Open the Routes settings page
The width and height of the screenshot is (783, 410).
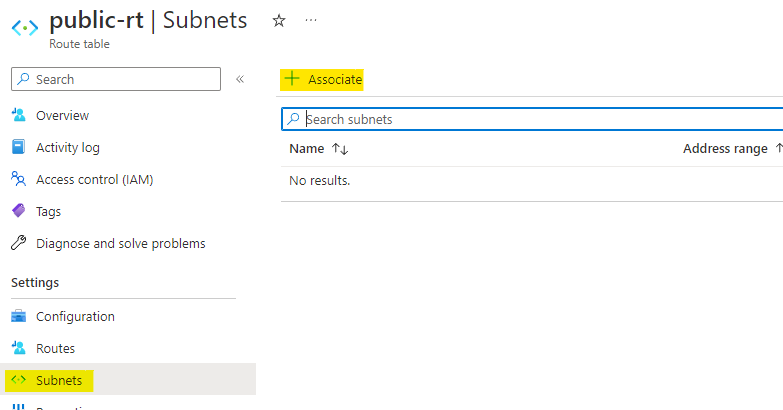55,349
